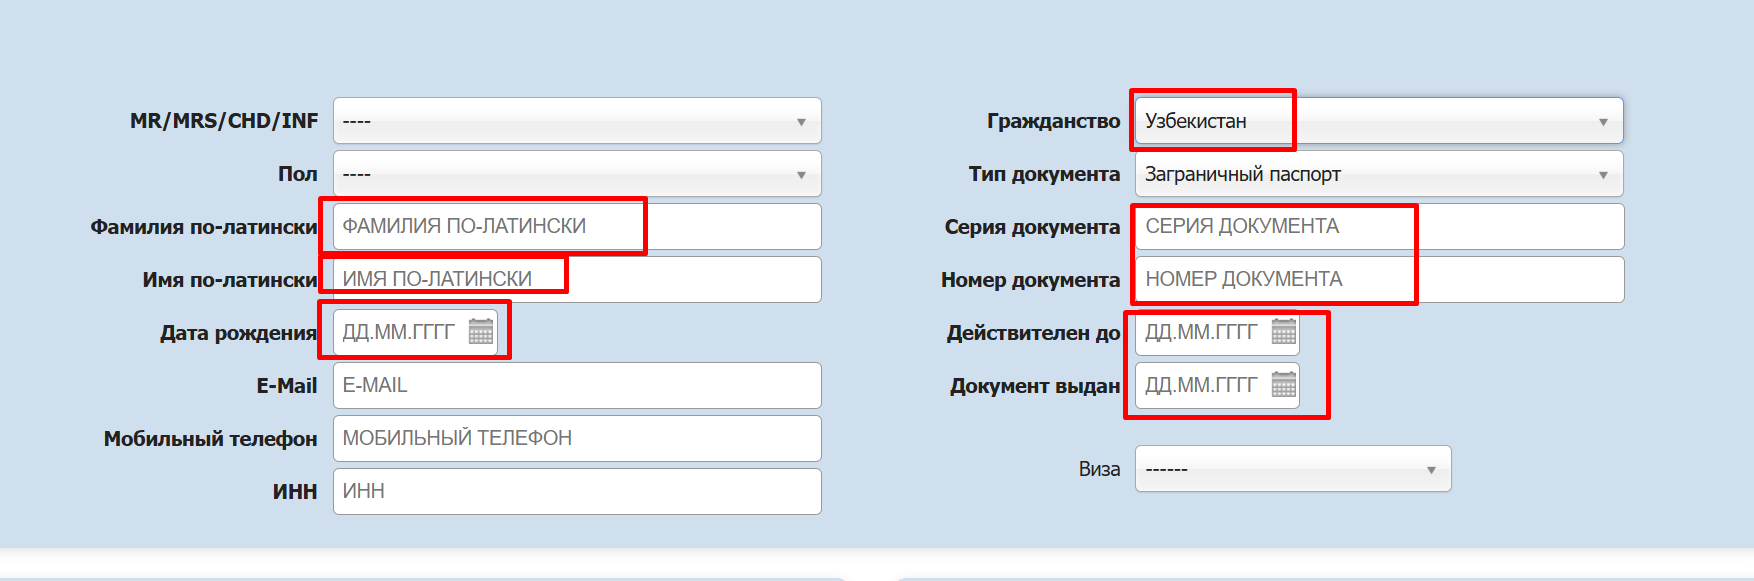The height and width of the screenshot is (581, 1754).
Task: Change the Гражданство dropdown showing Узбекистан
Action: (x=1378, y=121)
